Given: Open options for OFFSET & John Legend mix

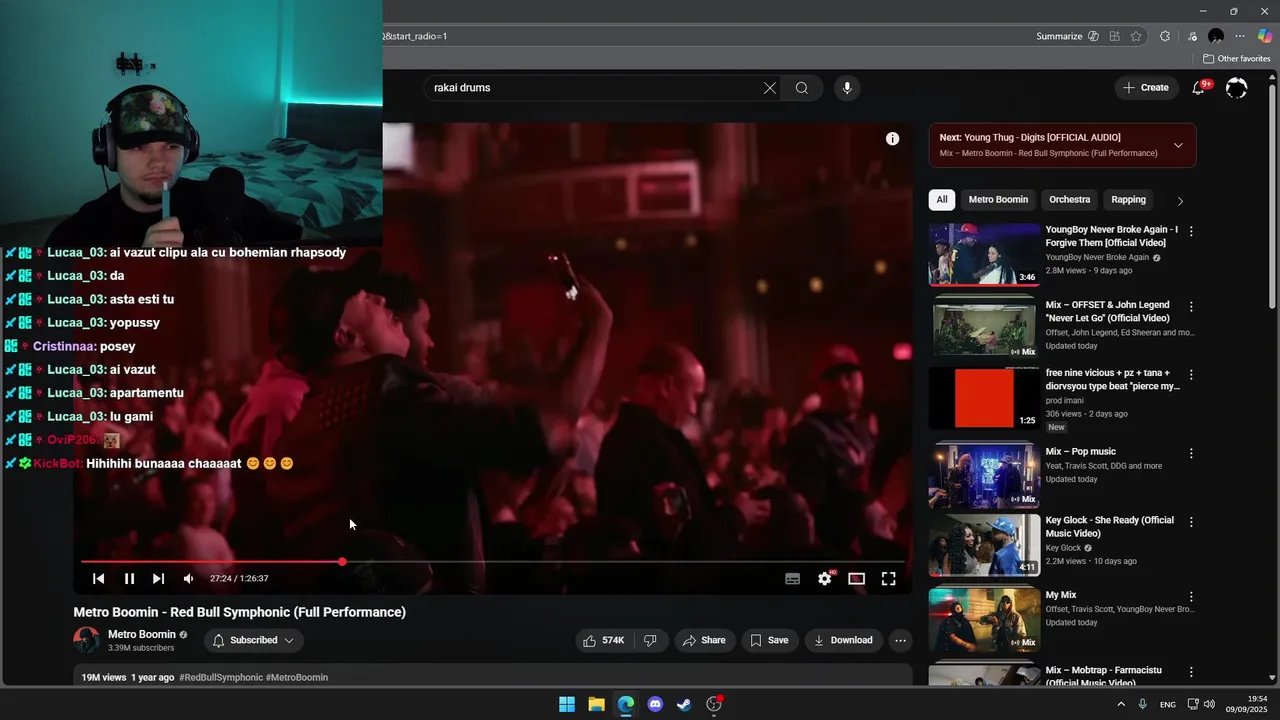Looking at the screenshot, I should click(x=1190, y=306).
